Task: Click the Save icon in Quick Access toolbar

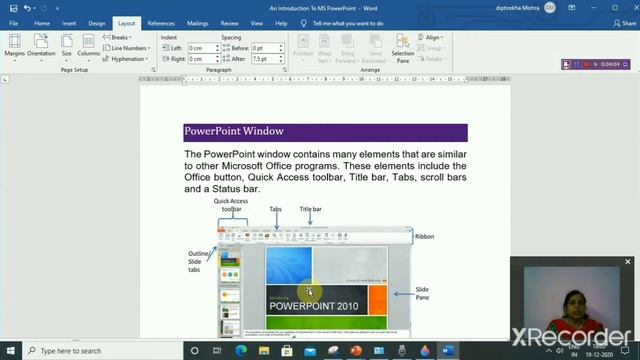Action: click(13, 8)
